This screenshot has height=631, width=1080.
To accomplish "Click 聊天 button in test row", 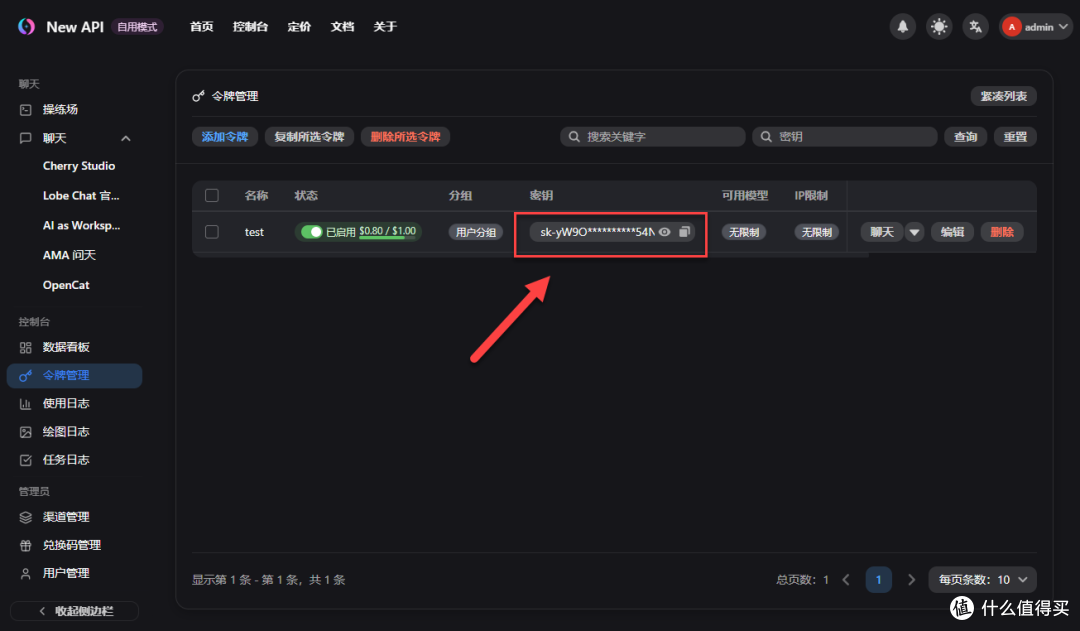I will click(882, 232).
